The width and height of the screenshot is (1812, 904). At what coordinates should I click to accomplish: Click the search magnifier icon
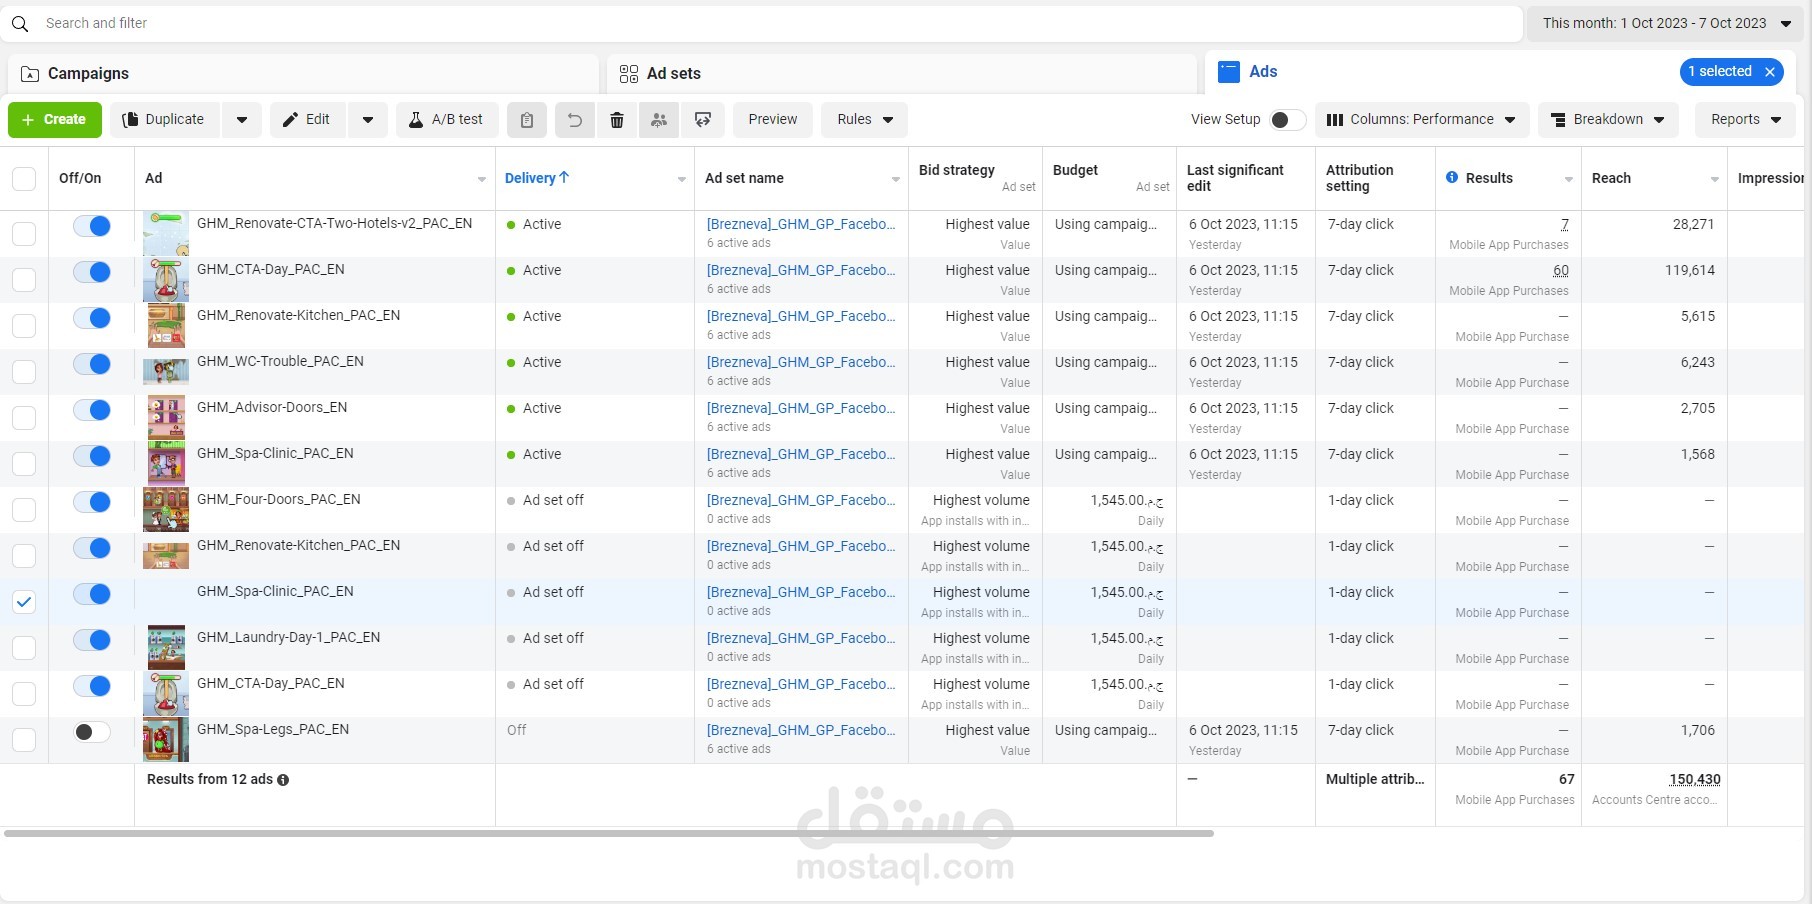(20, 23)
